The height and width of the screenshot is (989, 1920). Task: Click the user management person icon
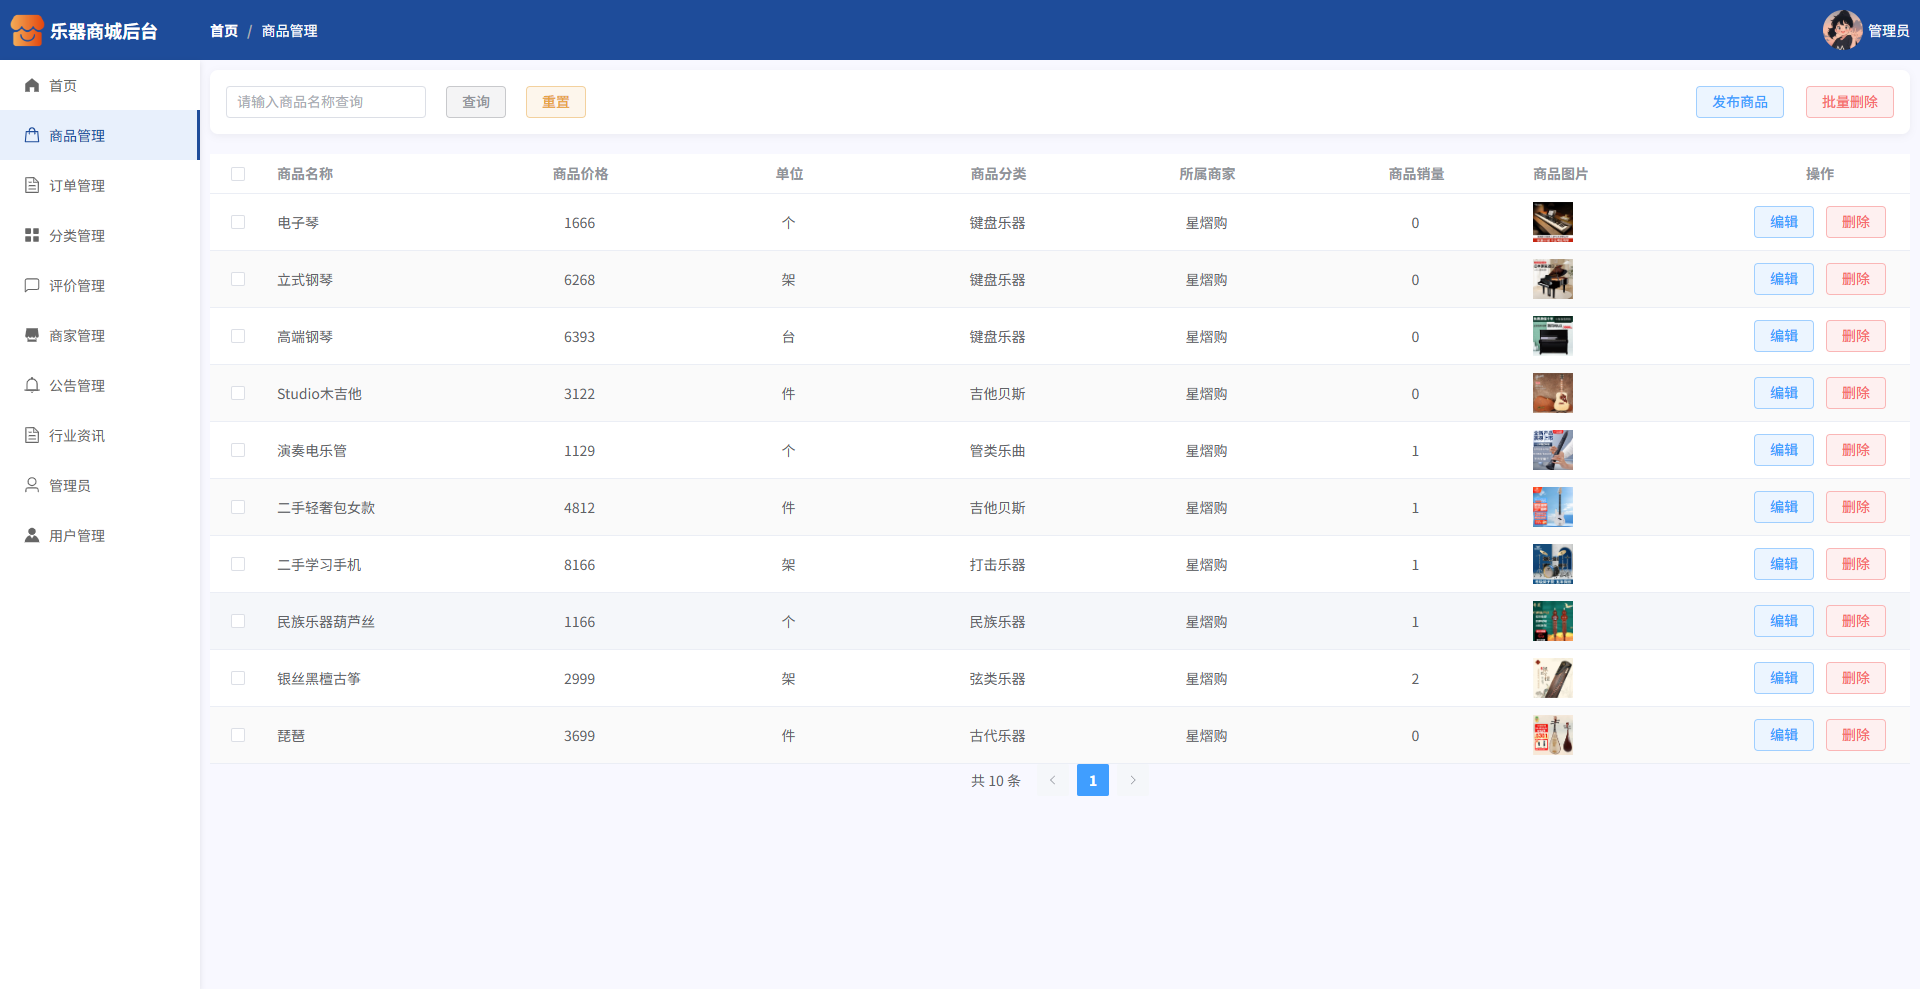pos(32,536)
